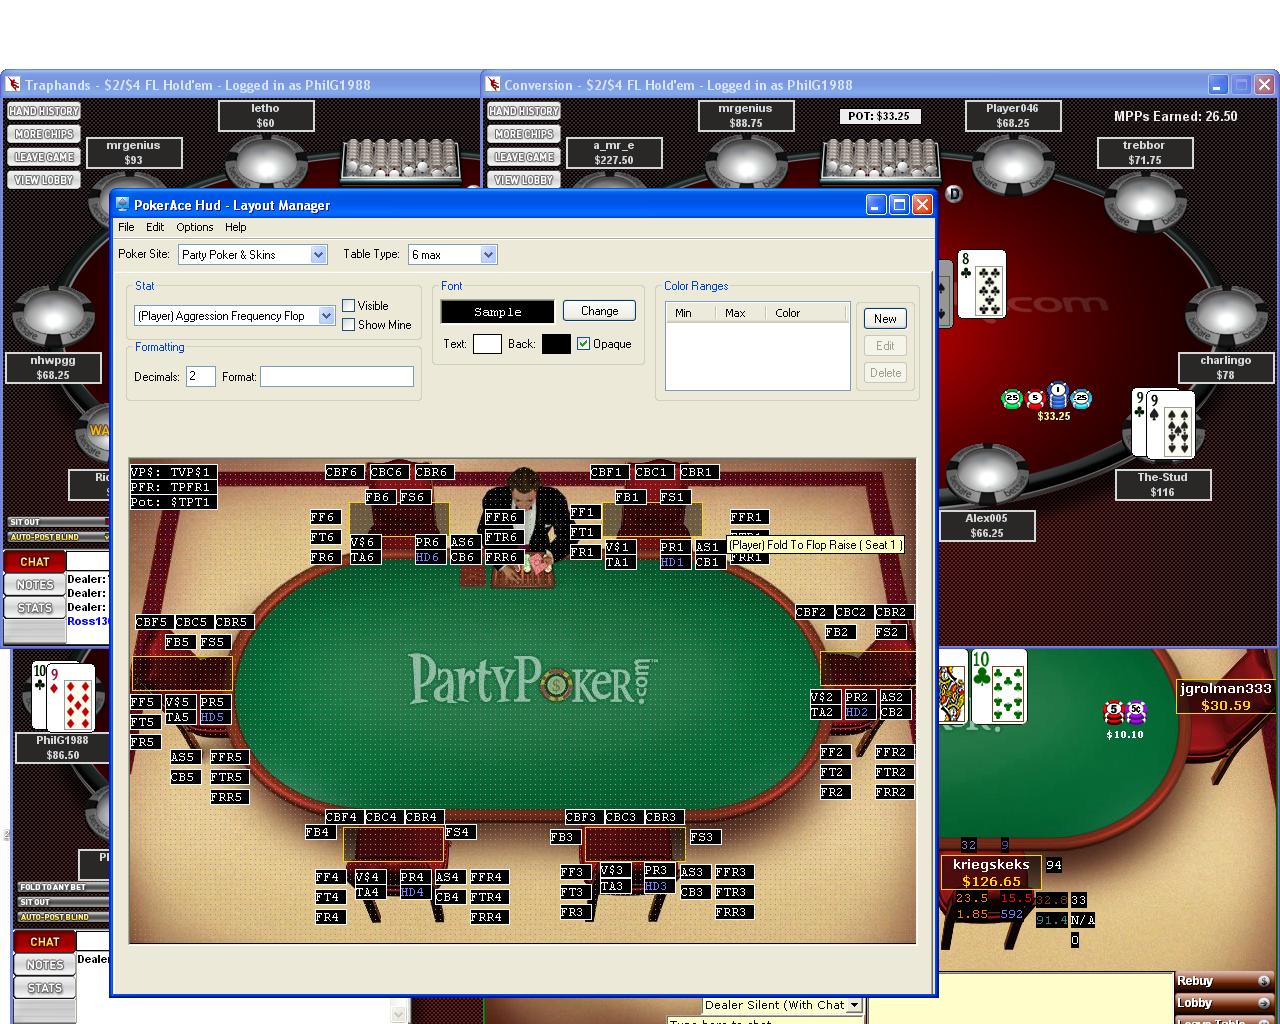The height and width of the screenshot is (1024, 1280).
Task: Click the Traphands window title icon
Action: coord(12,85)
